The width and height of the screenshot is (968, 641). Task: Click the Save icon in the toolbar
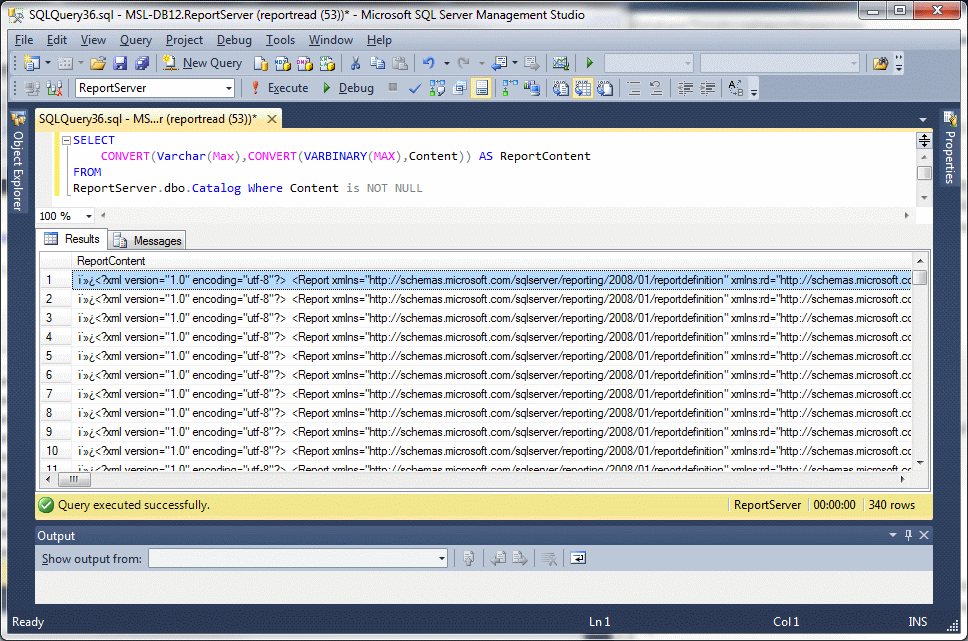(120, 63)
